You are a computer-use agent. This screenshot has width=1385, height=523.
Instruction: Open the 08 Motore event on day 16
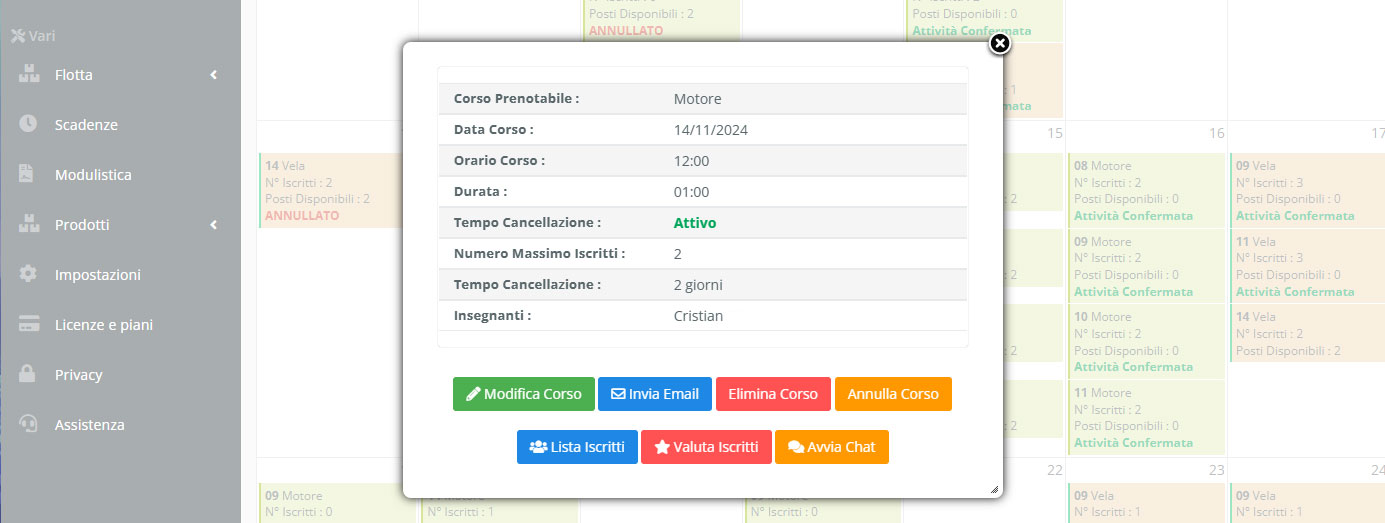pos(1147,191)
